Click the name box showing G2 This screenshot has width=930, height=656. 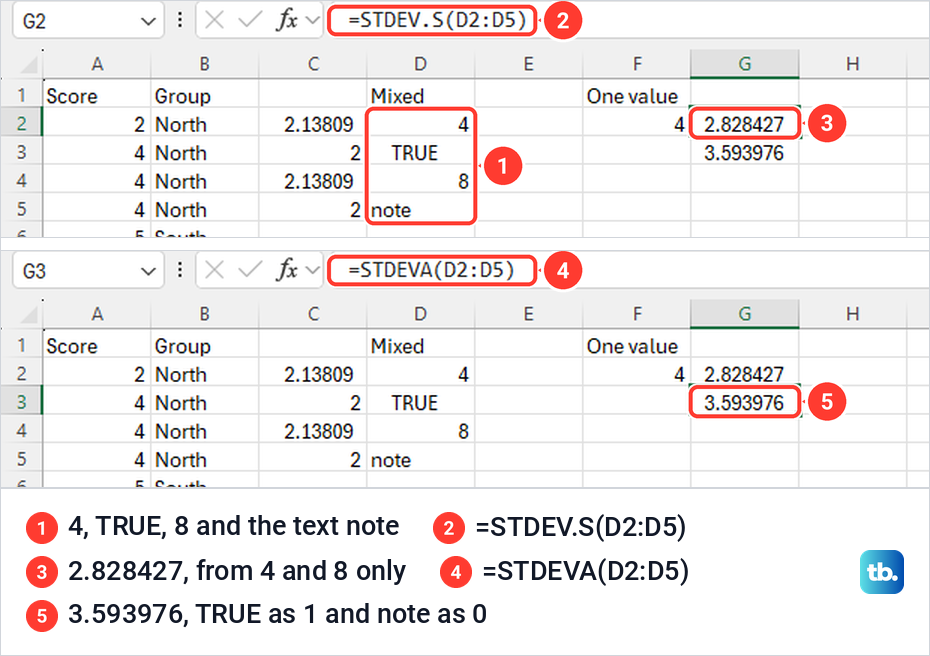(x=88, y=21)
